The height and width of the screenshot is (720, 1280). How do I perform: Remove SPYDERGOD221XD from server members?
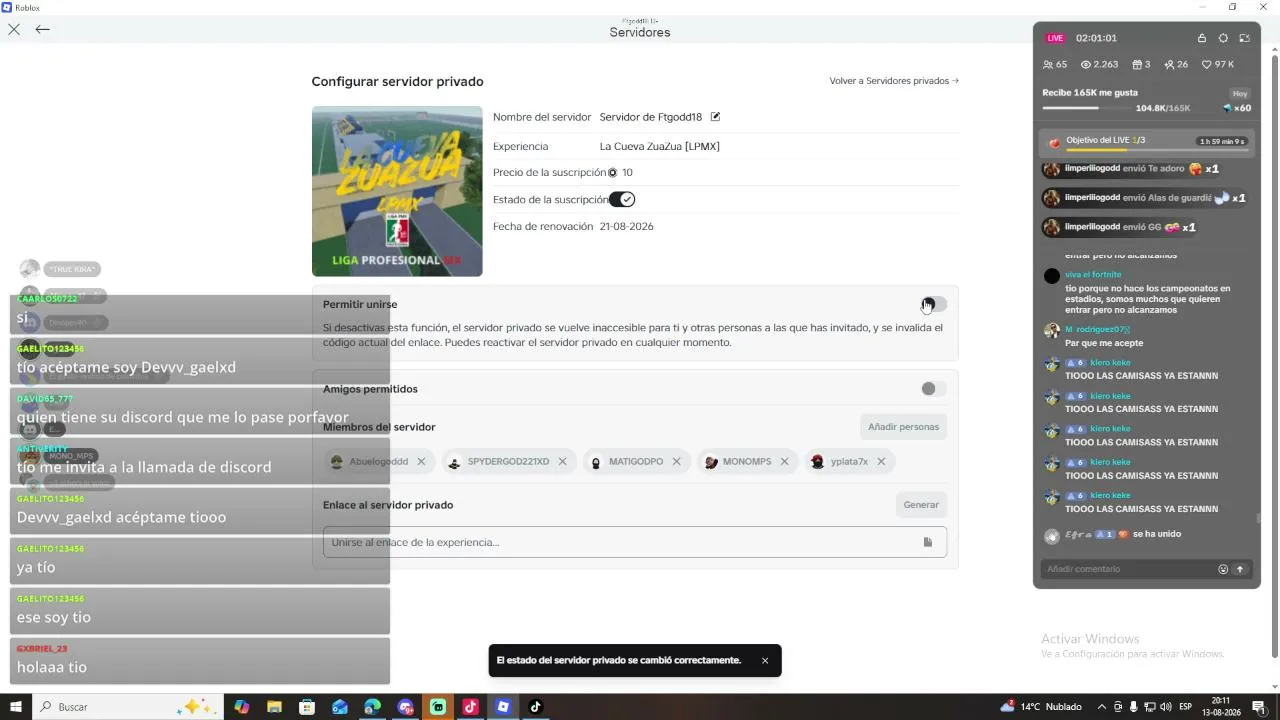click(562, 461)
